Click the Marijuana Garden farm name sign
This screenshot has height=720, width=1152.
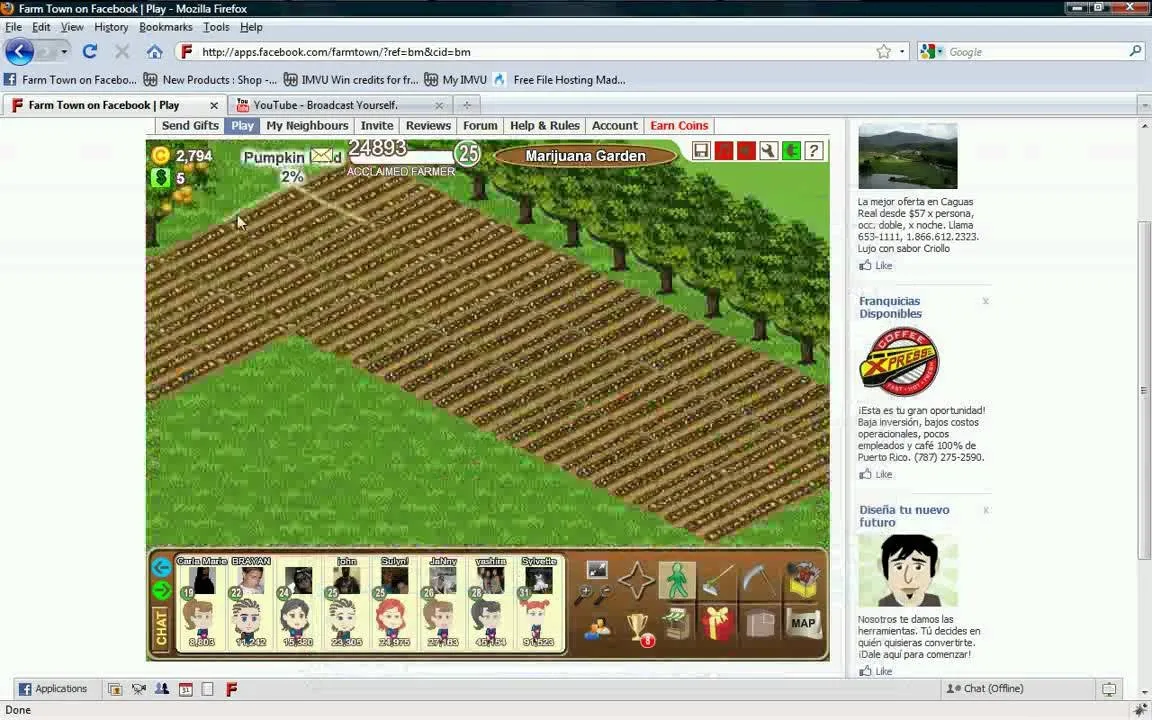[586, 156]
